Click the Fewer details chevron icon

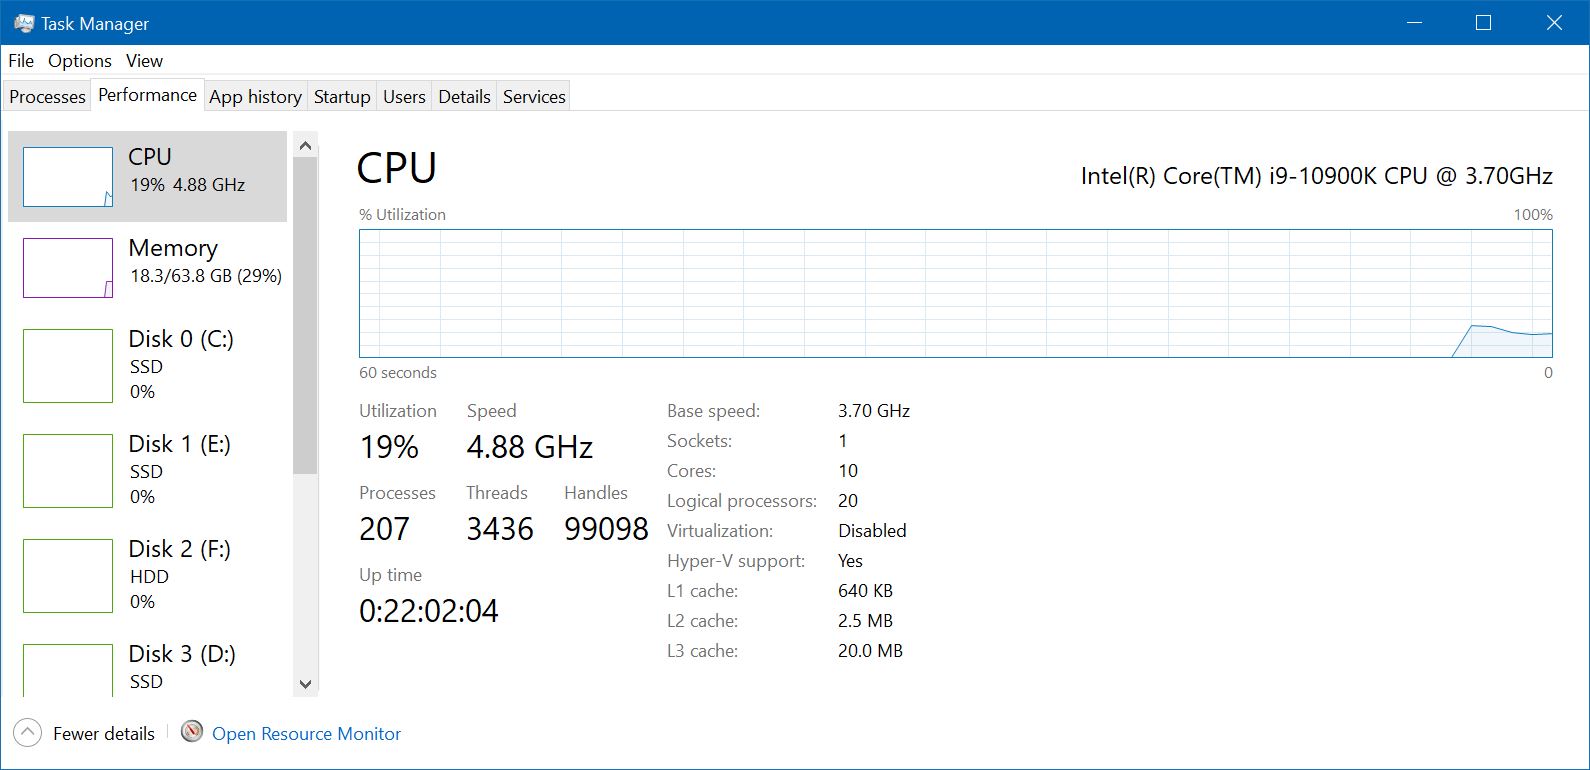[28, 733]
